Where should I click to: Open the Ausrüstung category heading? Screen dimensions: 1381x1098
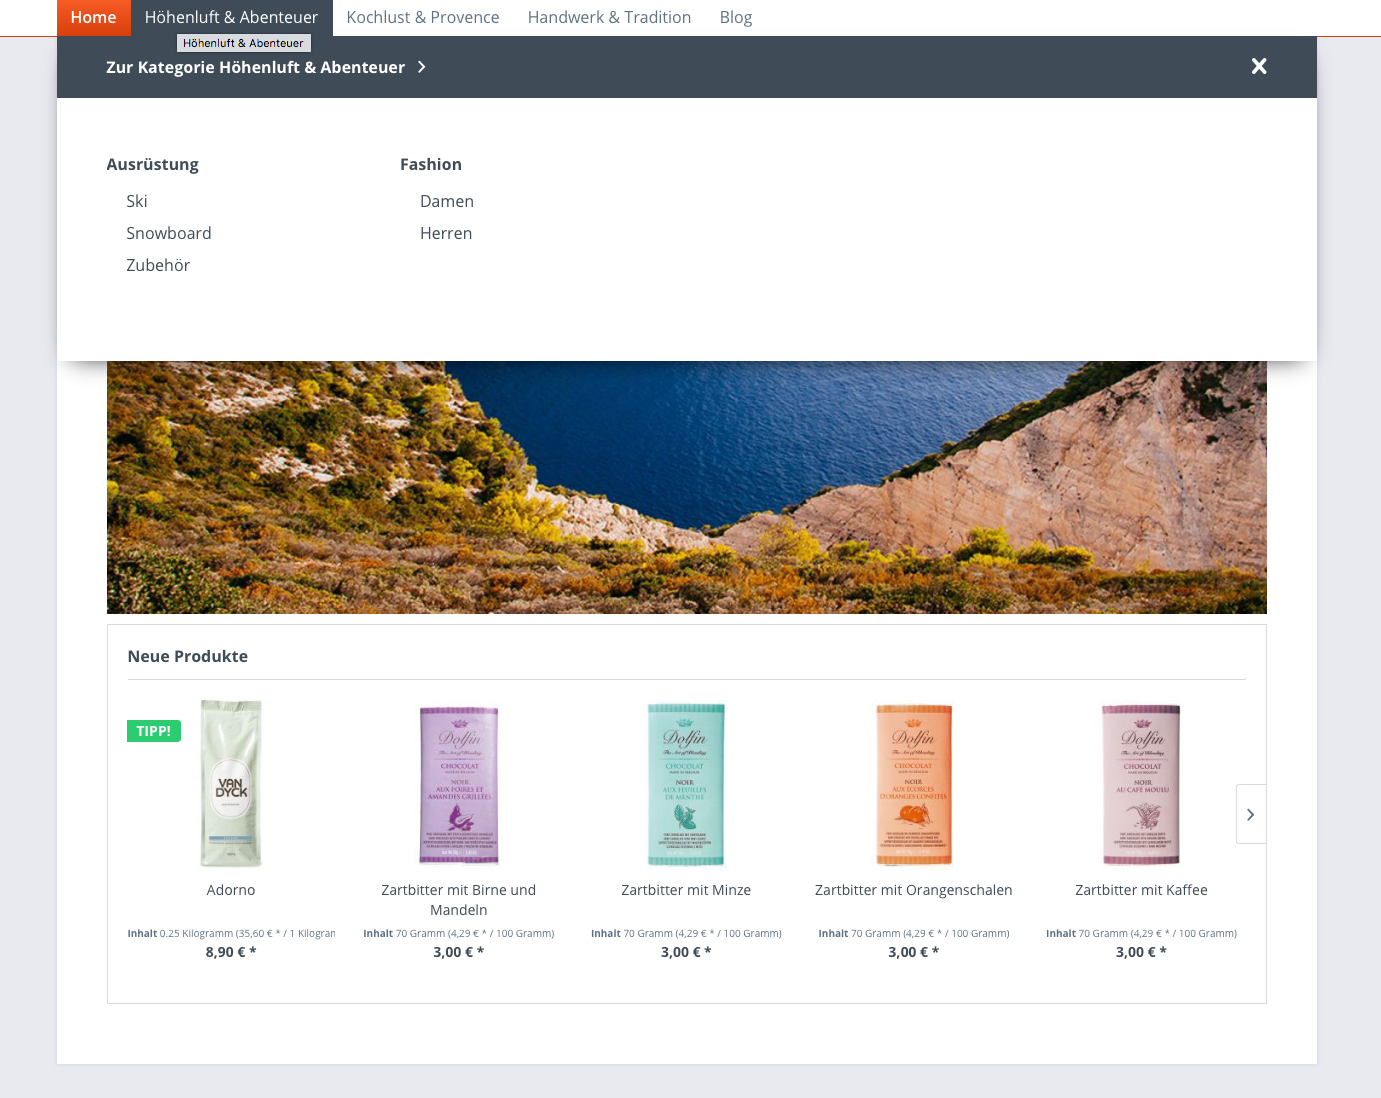[152, 164]
